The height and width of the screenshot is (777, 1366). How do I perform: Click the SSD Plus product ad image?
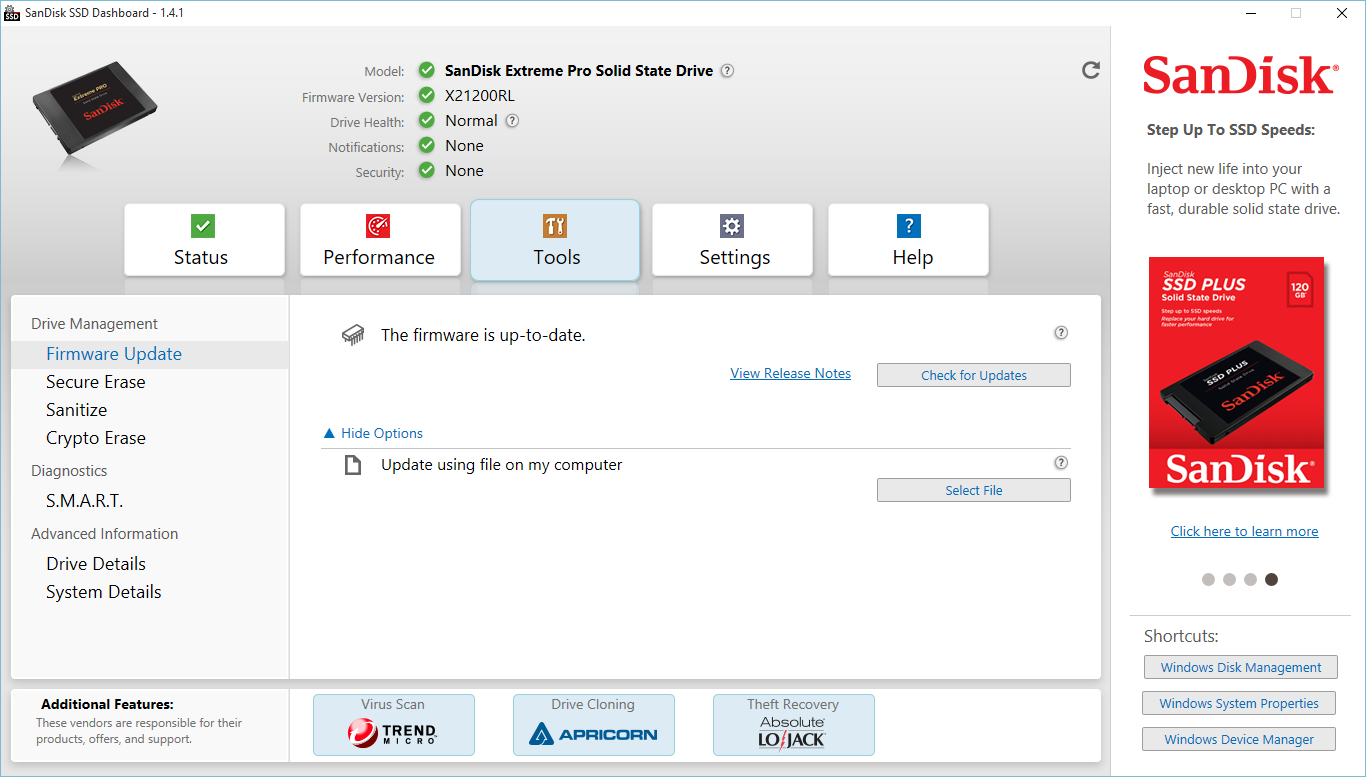(1237, 373)
